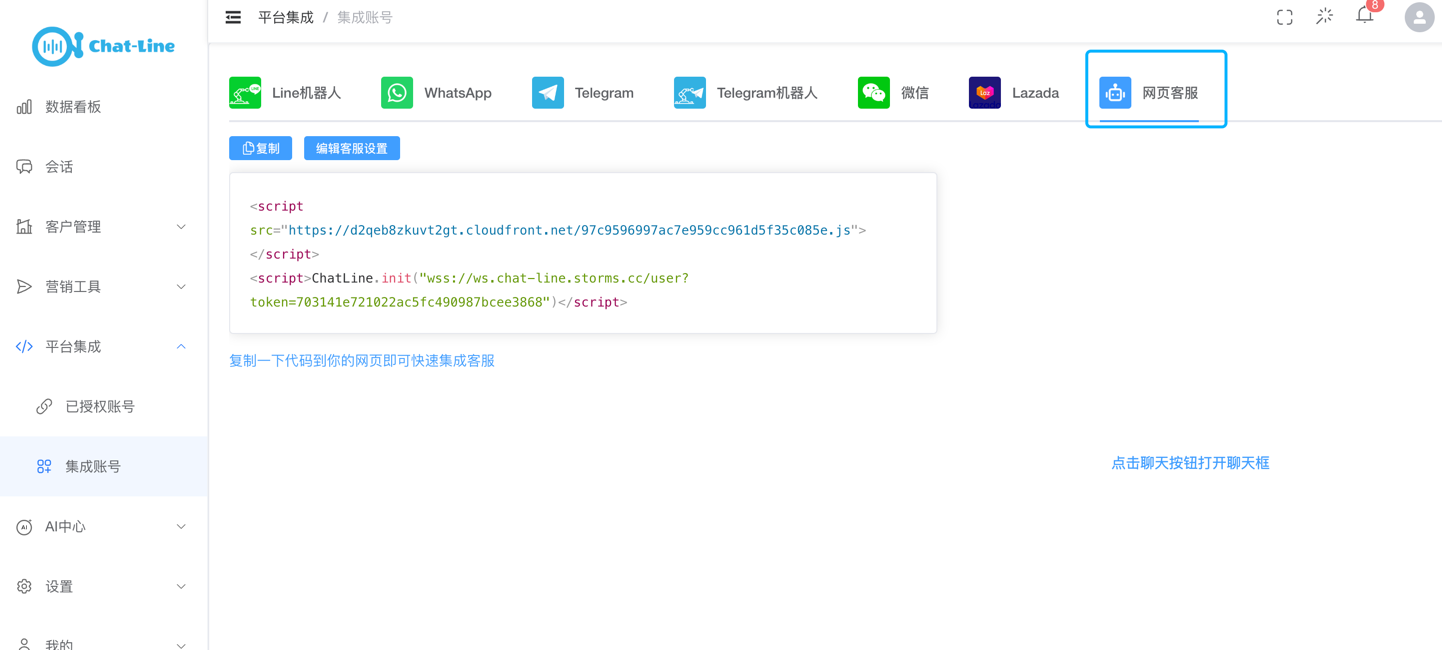The width and height of the screenshot is (1442, 650).
Task: Click the token=703141e7 code line
Action: coord(400,302)
